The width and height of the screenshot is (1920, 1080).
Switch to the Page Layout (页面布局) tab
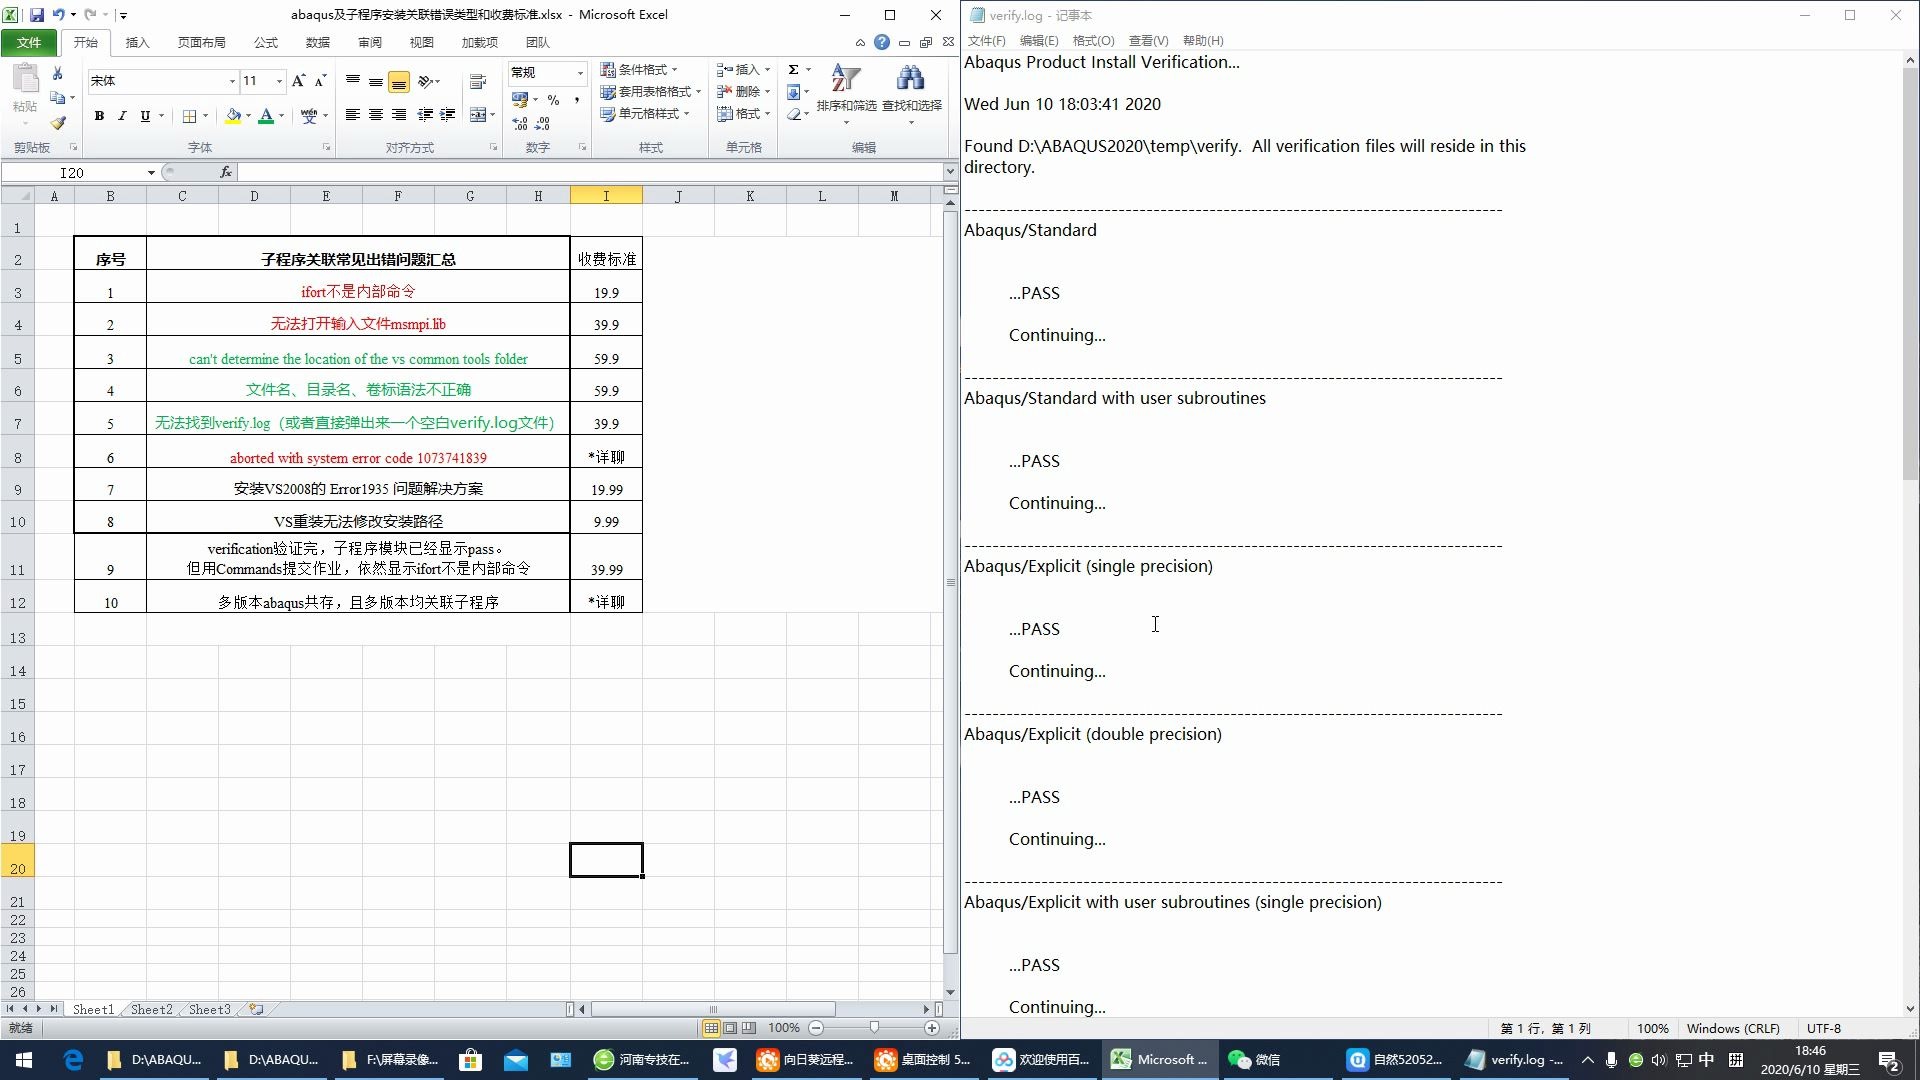coord(201,42)
